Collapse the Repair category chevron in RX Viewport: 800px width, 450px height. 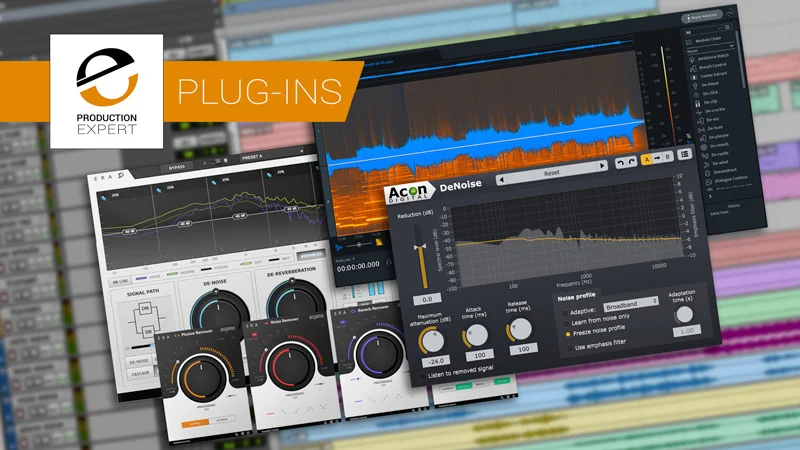click(x=732, y=46)
